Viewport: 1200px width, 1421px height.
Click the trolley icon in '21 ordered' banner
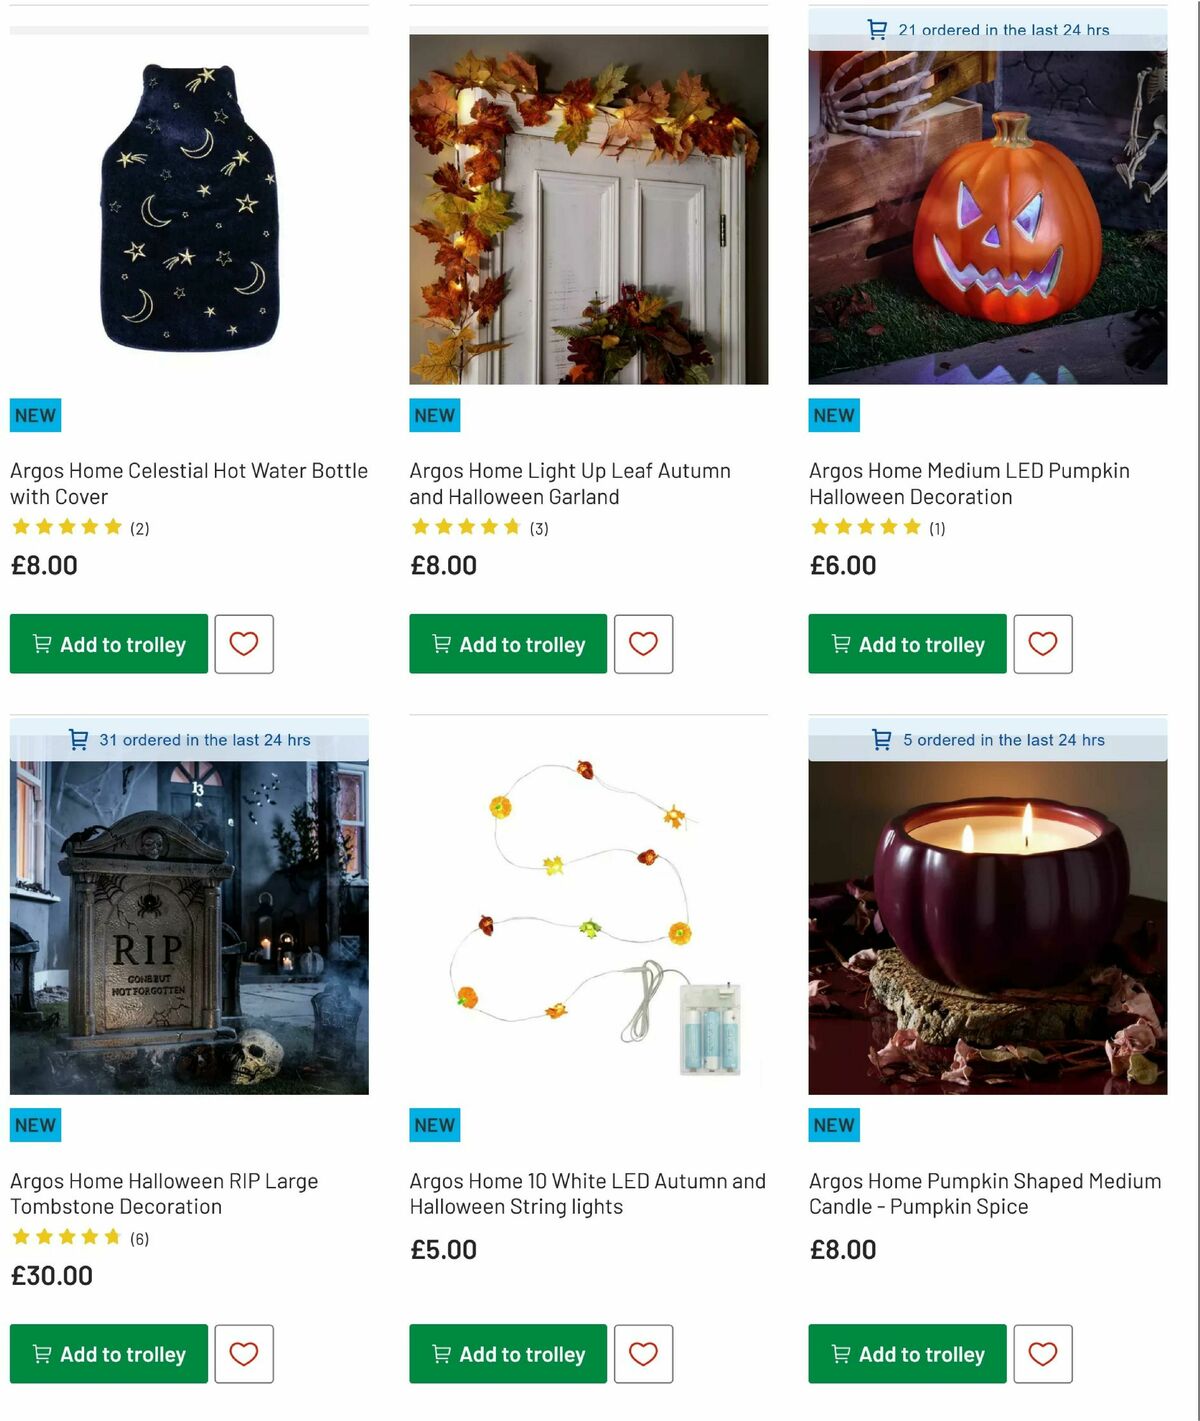click(x=878, y=30)
